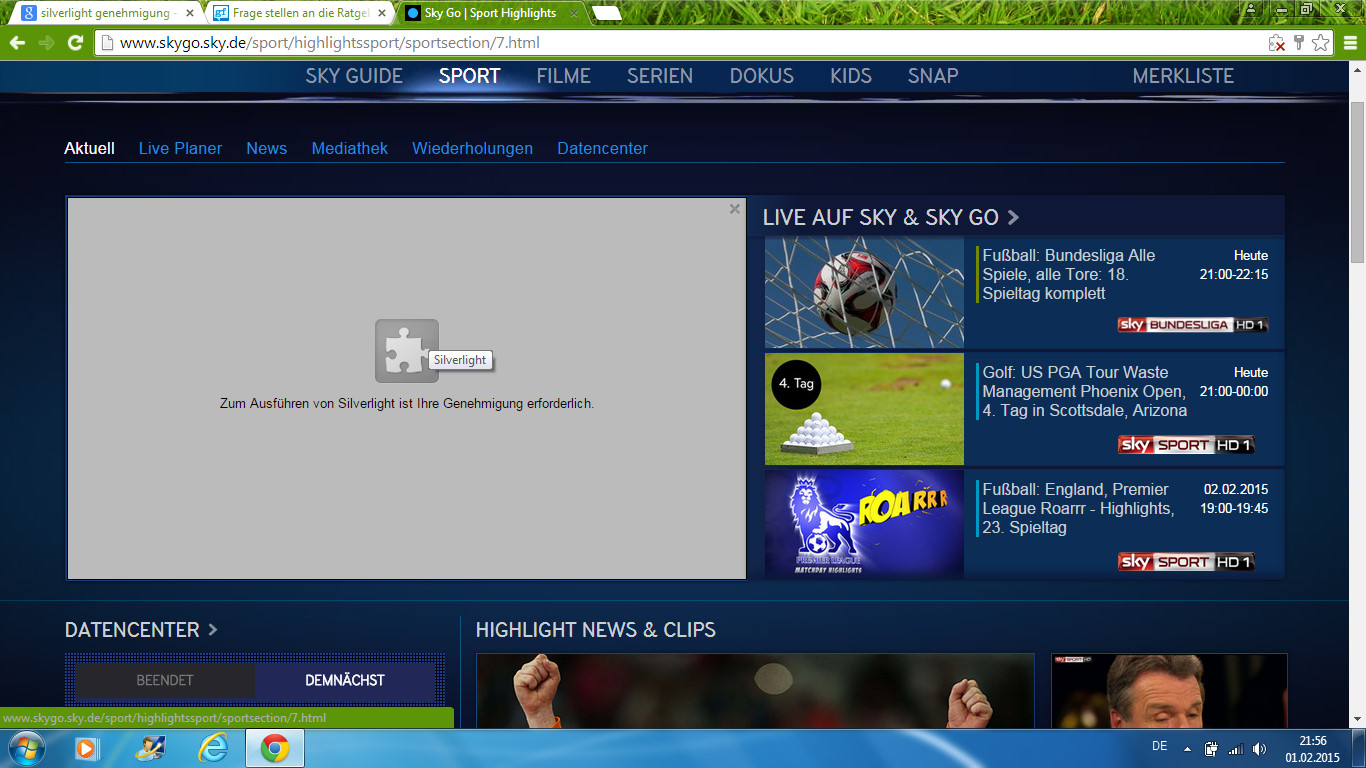Show hidden tray icons arrow
1366x768 pixels.
click(1187, 748)
